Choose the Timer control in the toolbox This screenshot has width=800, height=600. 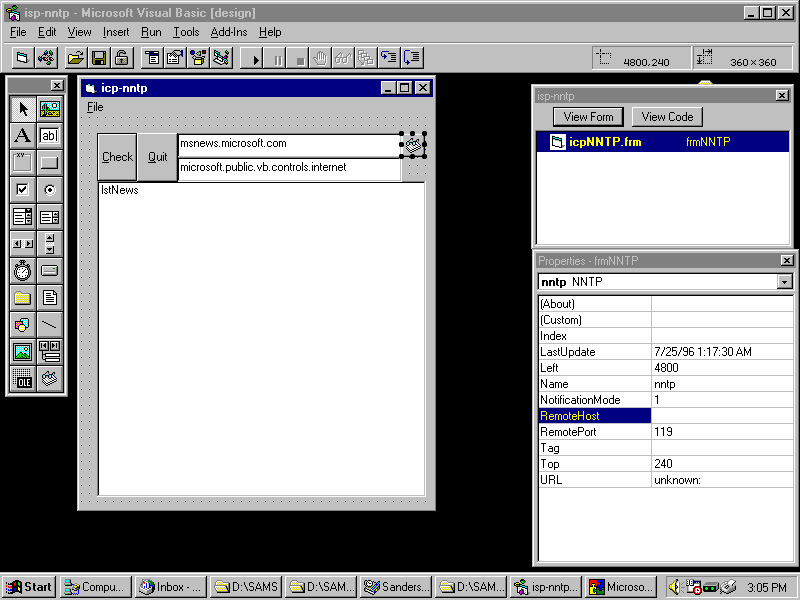pos(22,271)
